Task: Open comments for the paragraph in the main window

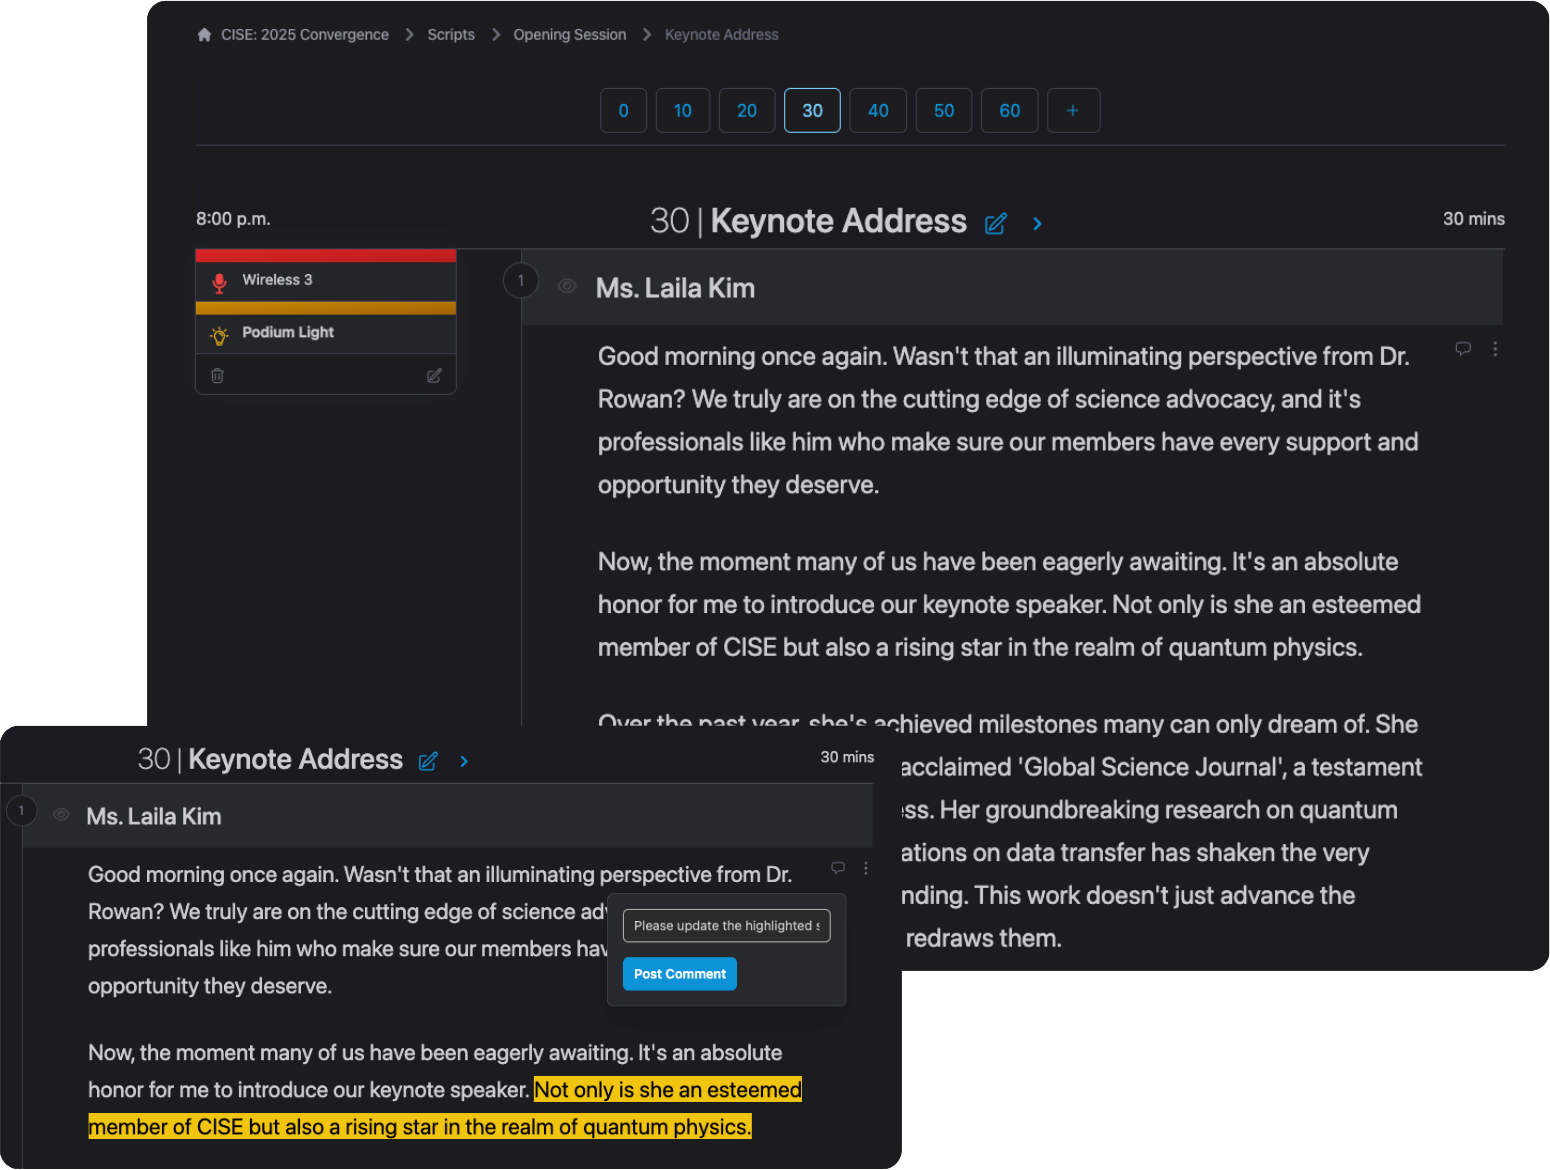Action: point(1463,349)
